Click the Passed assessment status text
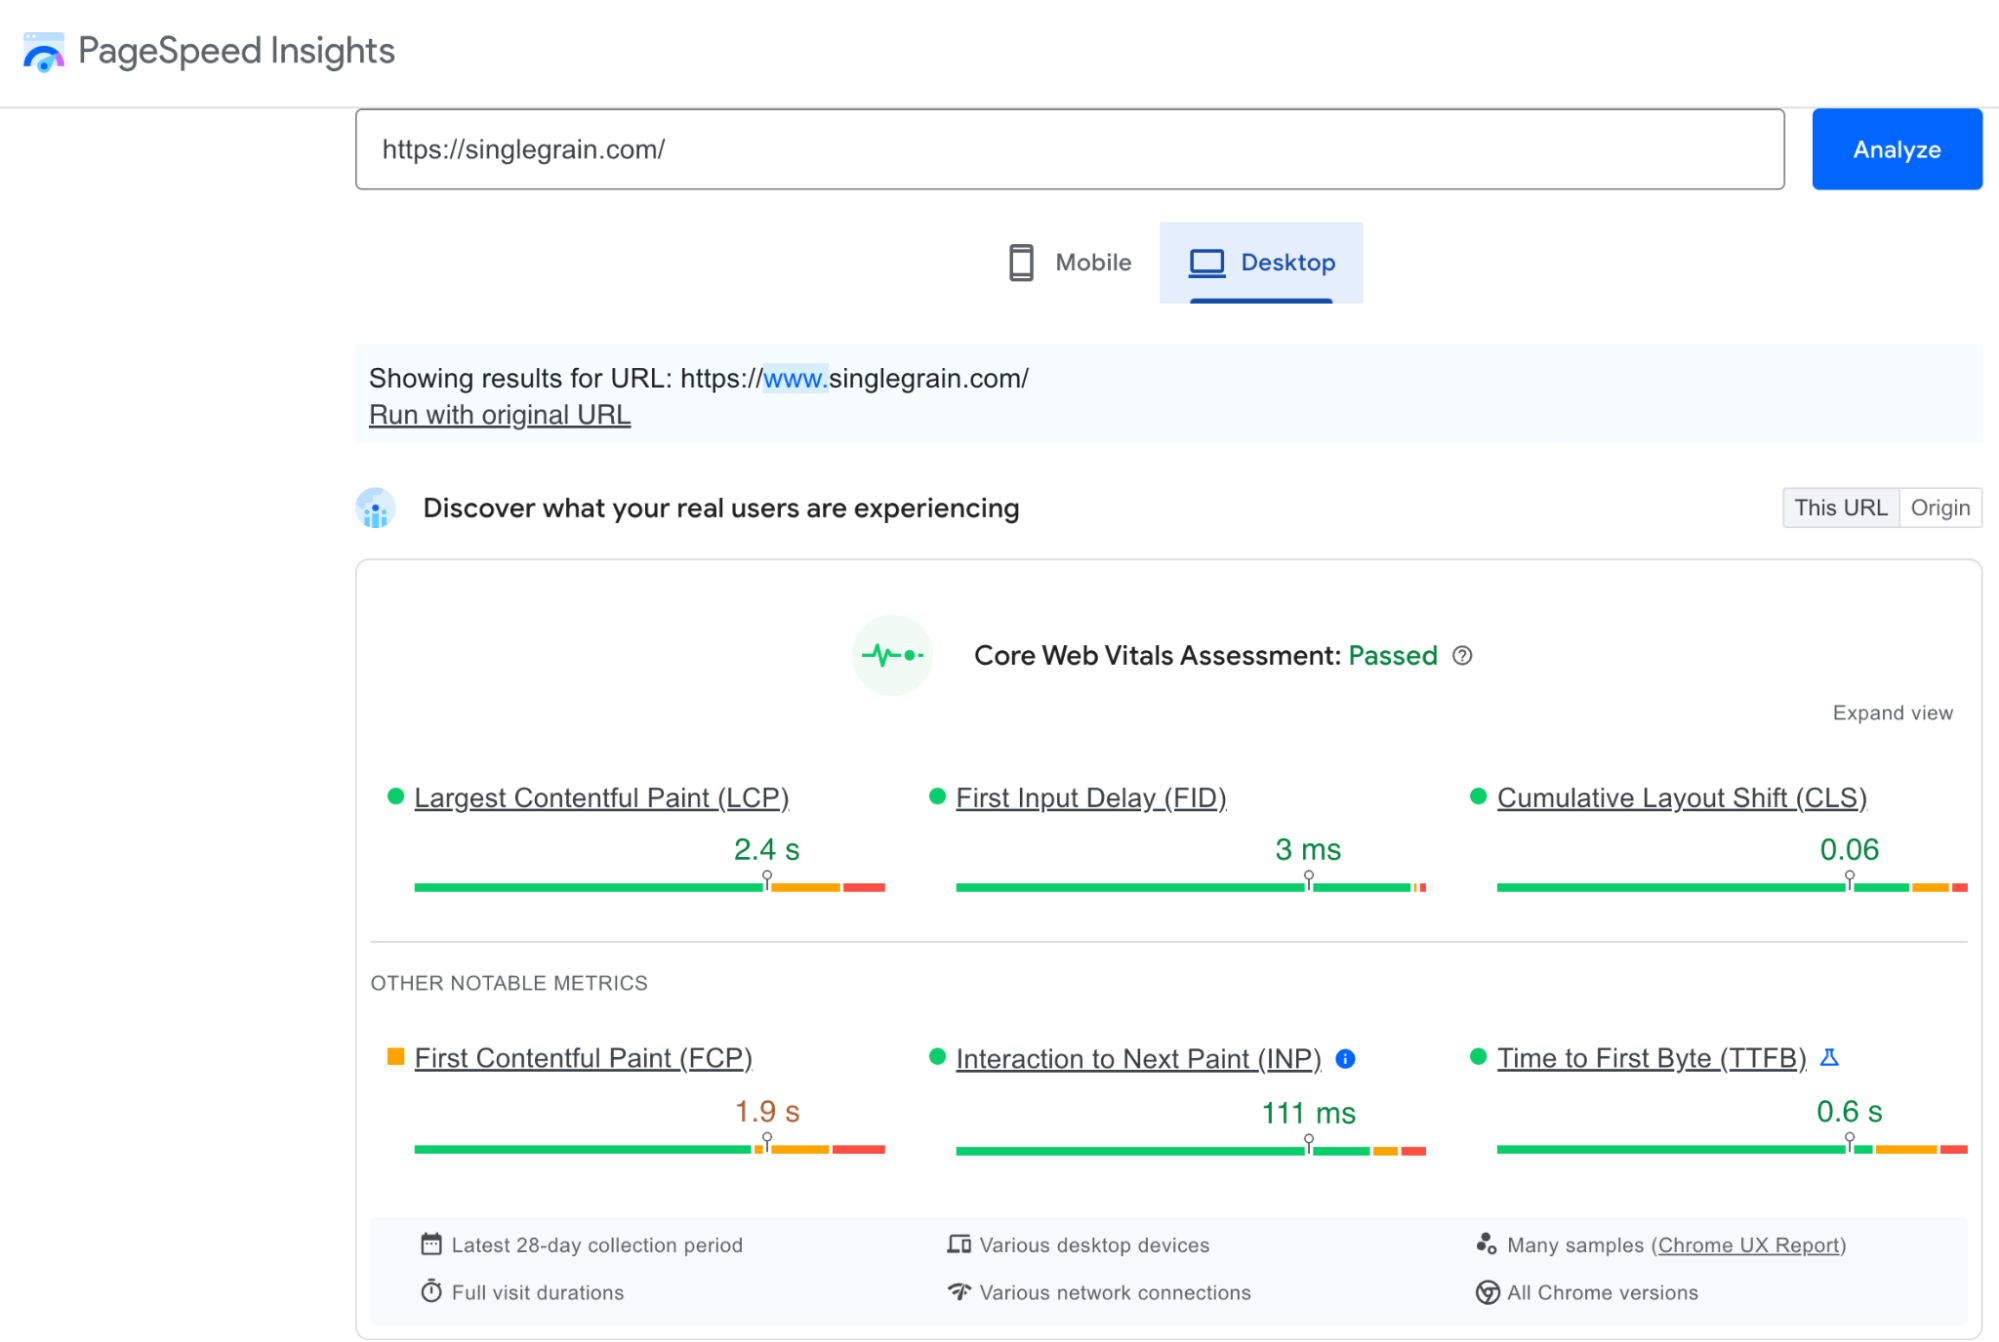 [x=1393, y=655]
